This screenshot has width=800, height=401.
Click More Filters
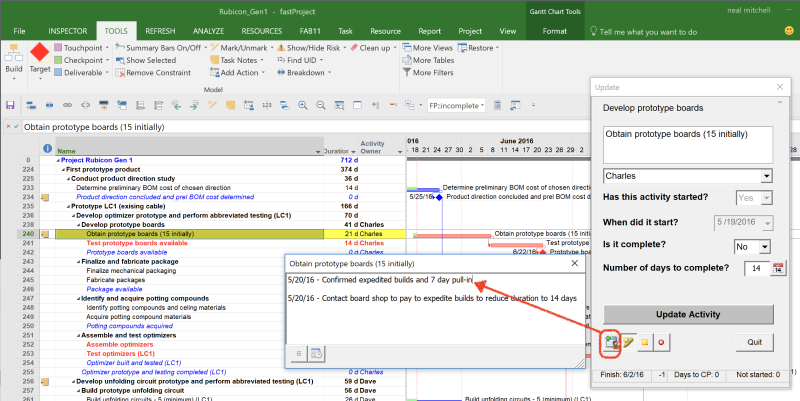tap(428, 72)
